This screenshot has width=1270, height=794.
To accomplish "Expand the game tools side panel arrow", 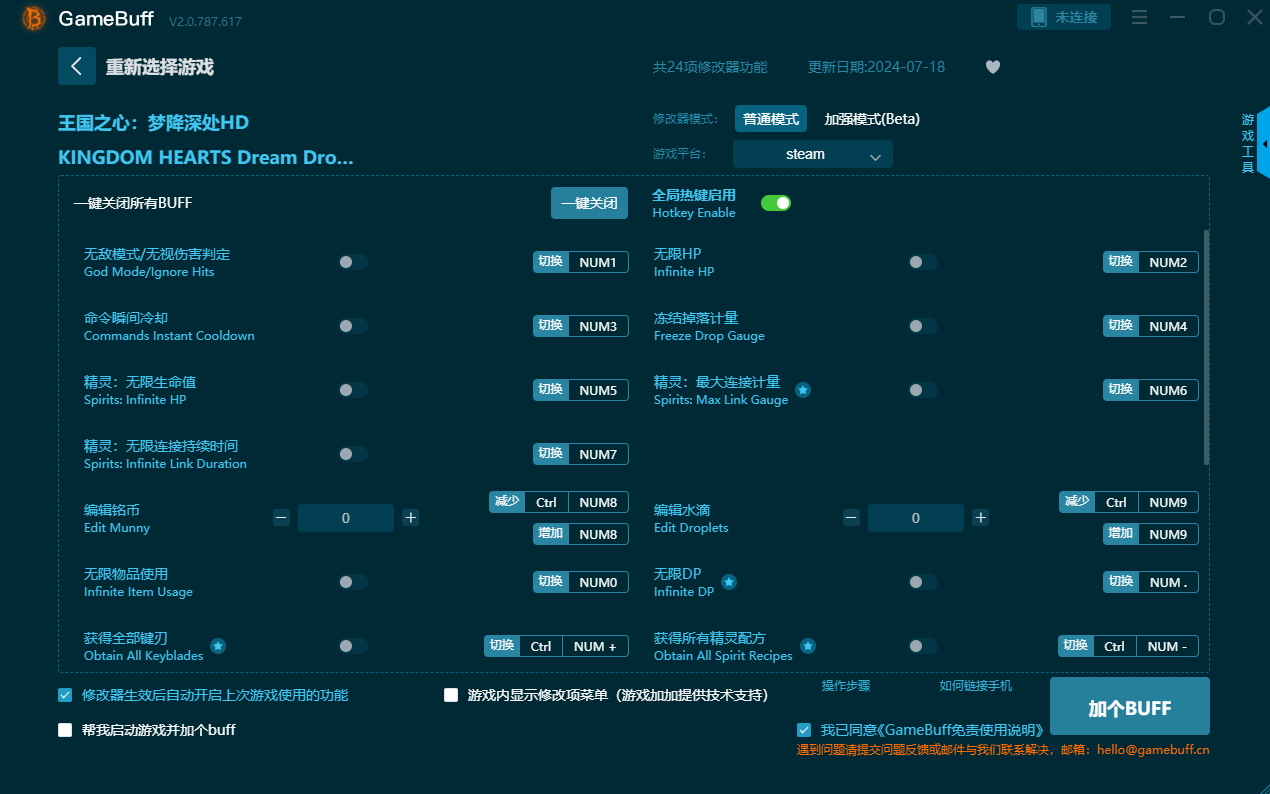I will pos(1264,144).
